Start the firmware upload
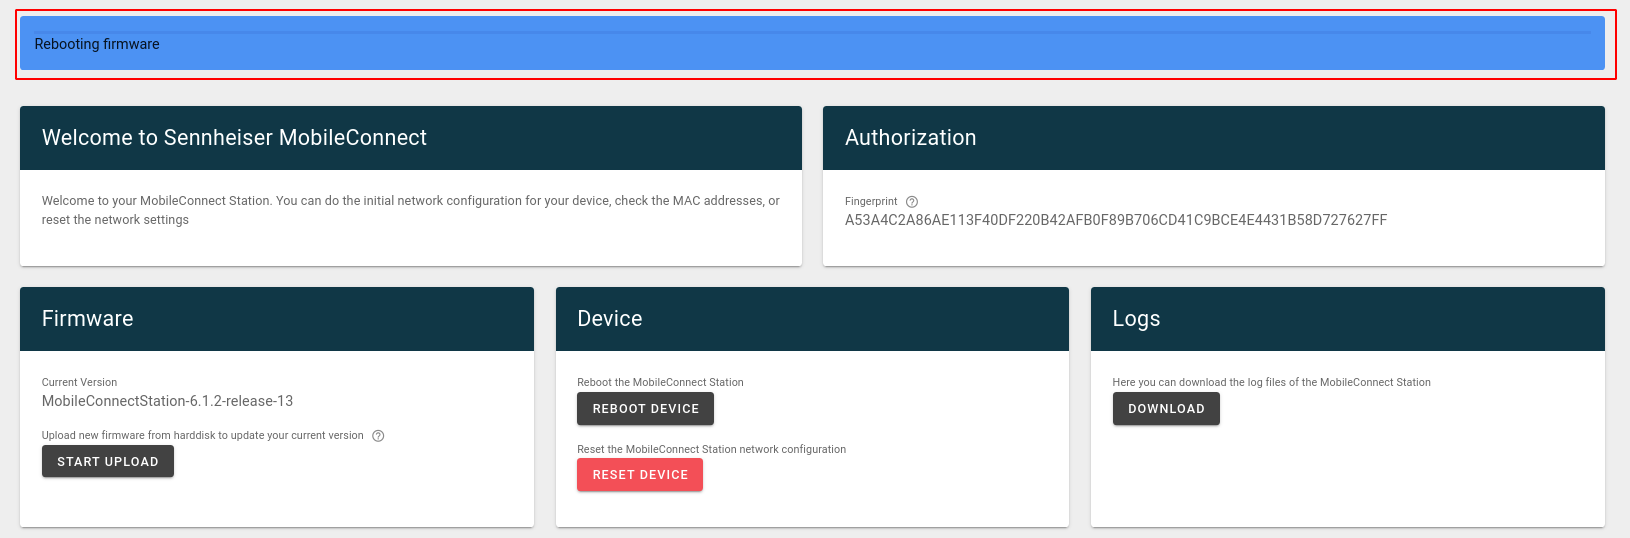The height and width of the screenshot is (538, 1630). click(x=108, y=461)
